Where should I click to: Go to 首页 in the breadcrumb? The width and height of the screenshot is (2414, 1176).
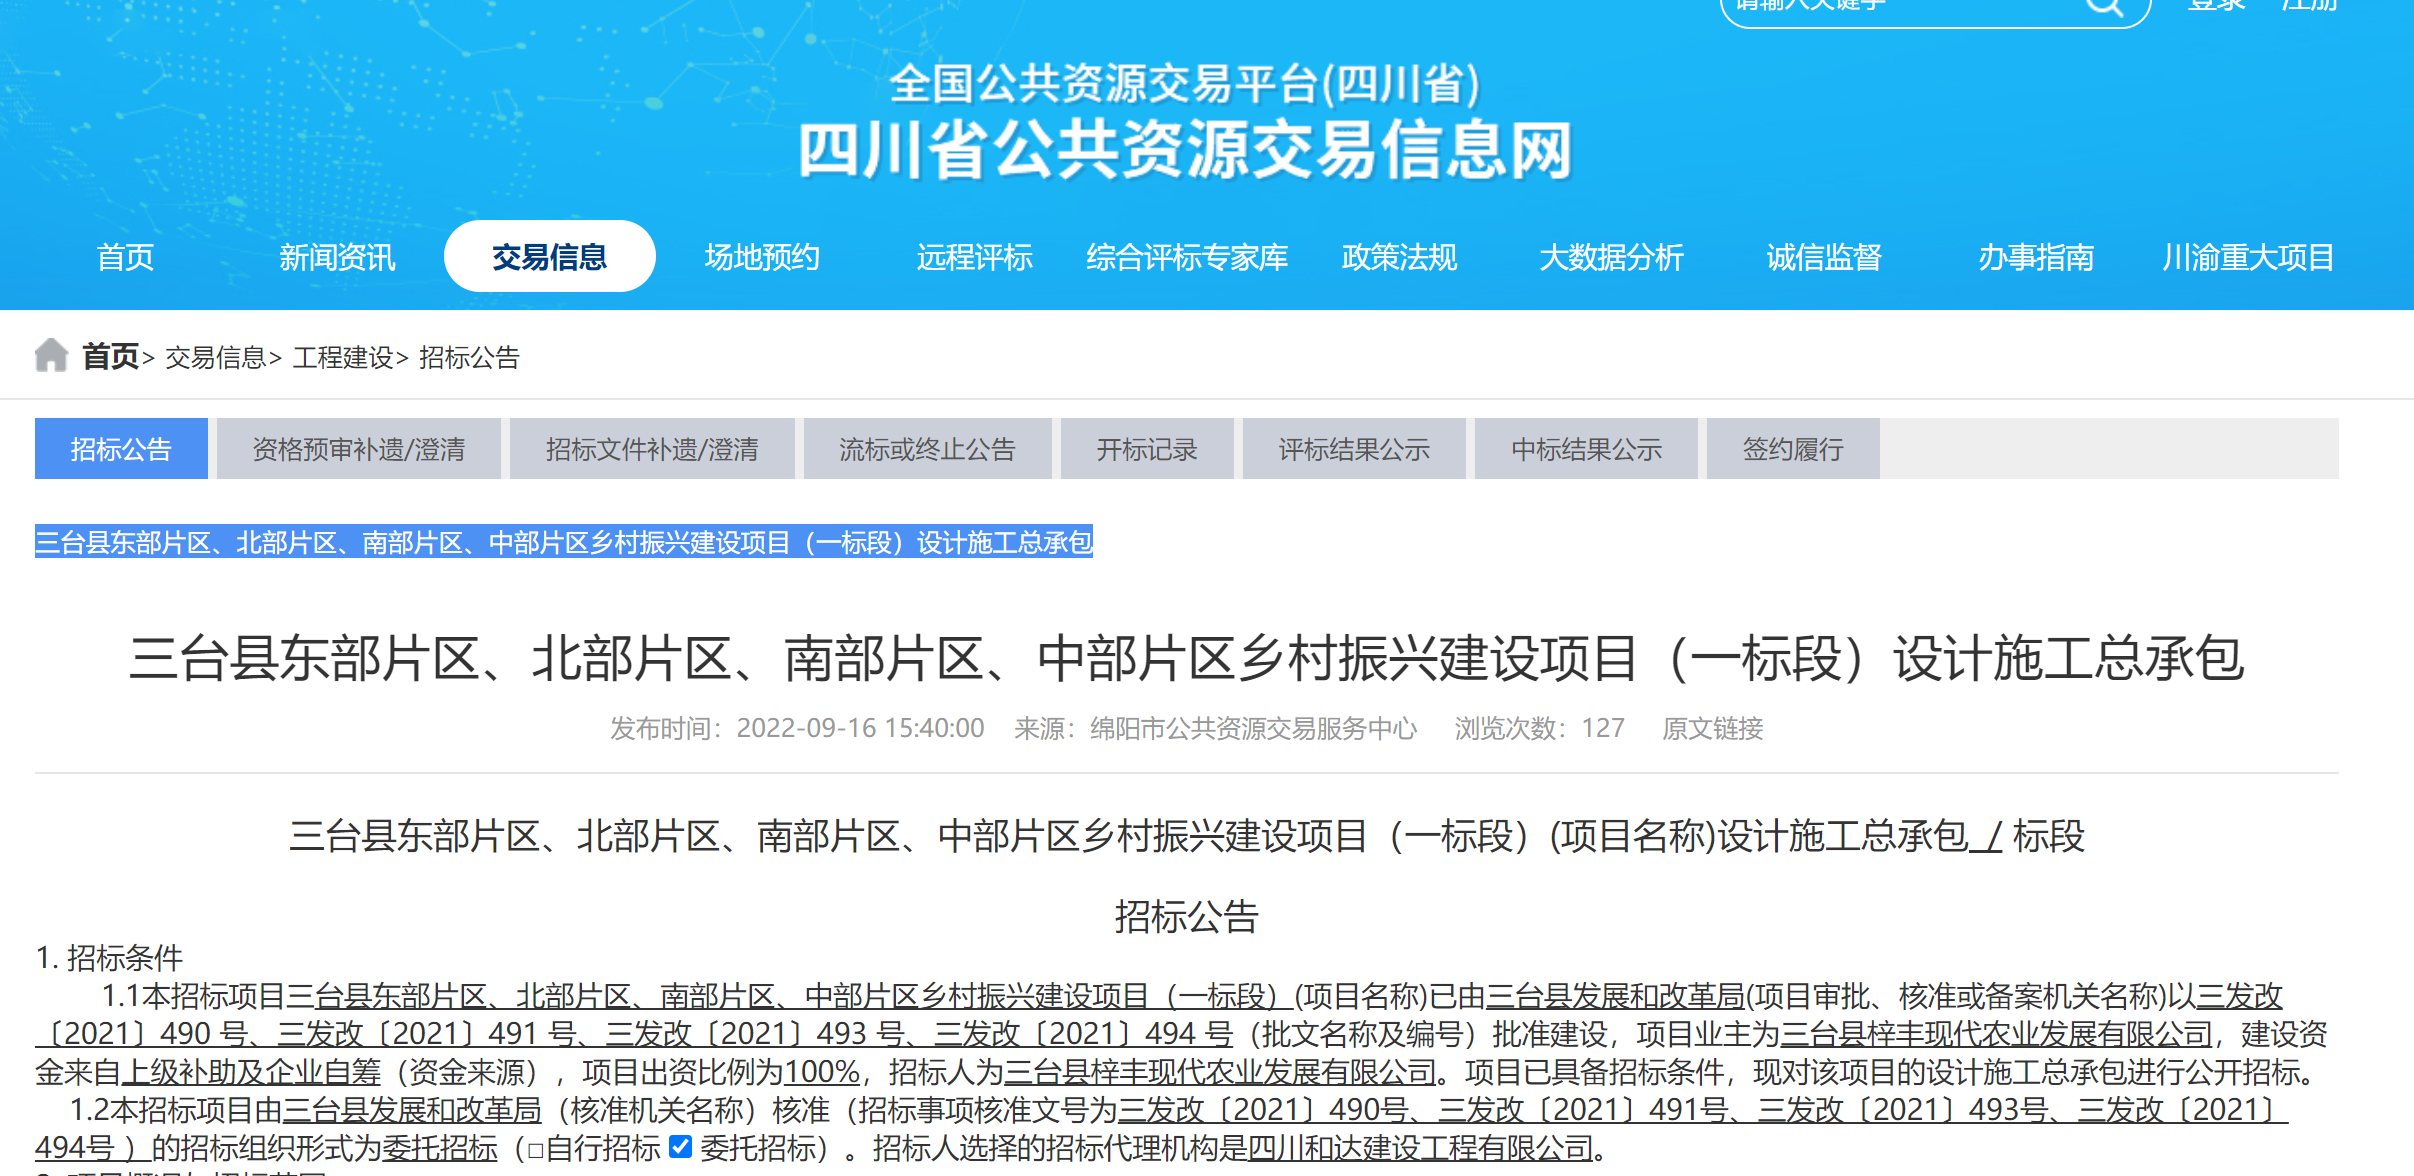110,356
